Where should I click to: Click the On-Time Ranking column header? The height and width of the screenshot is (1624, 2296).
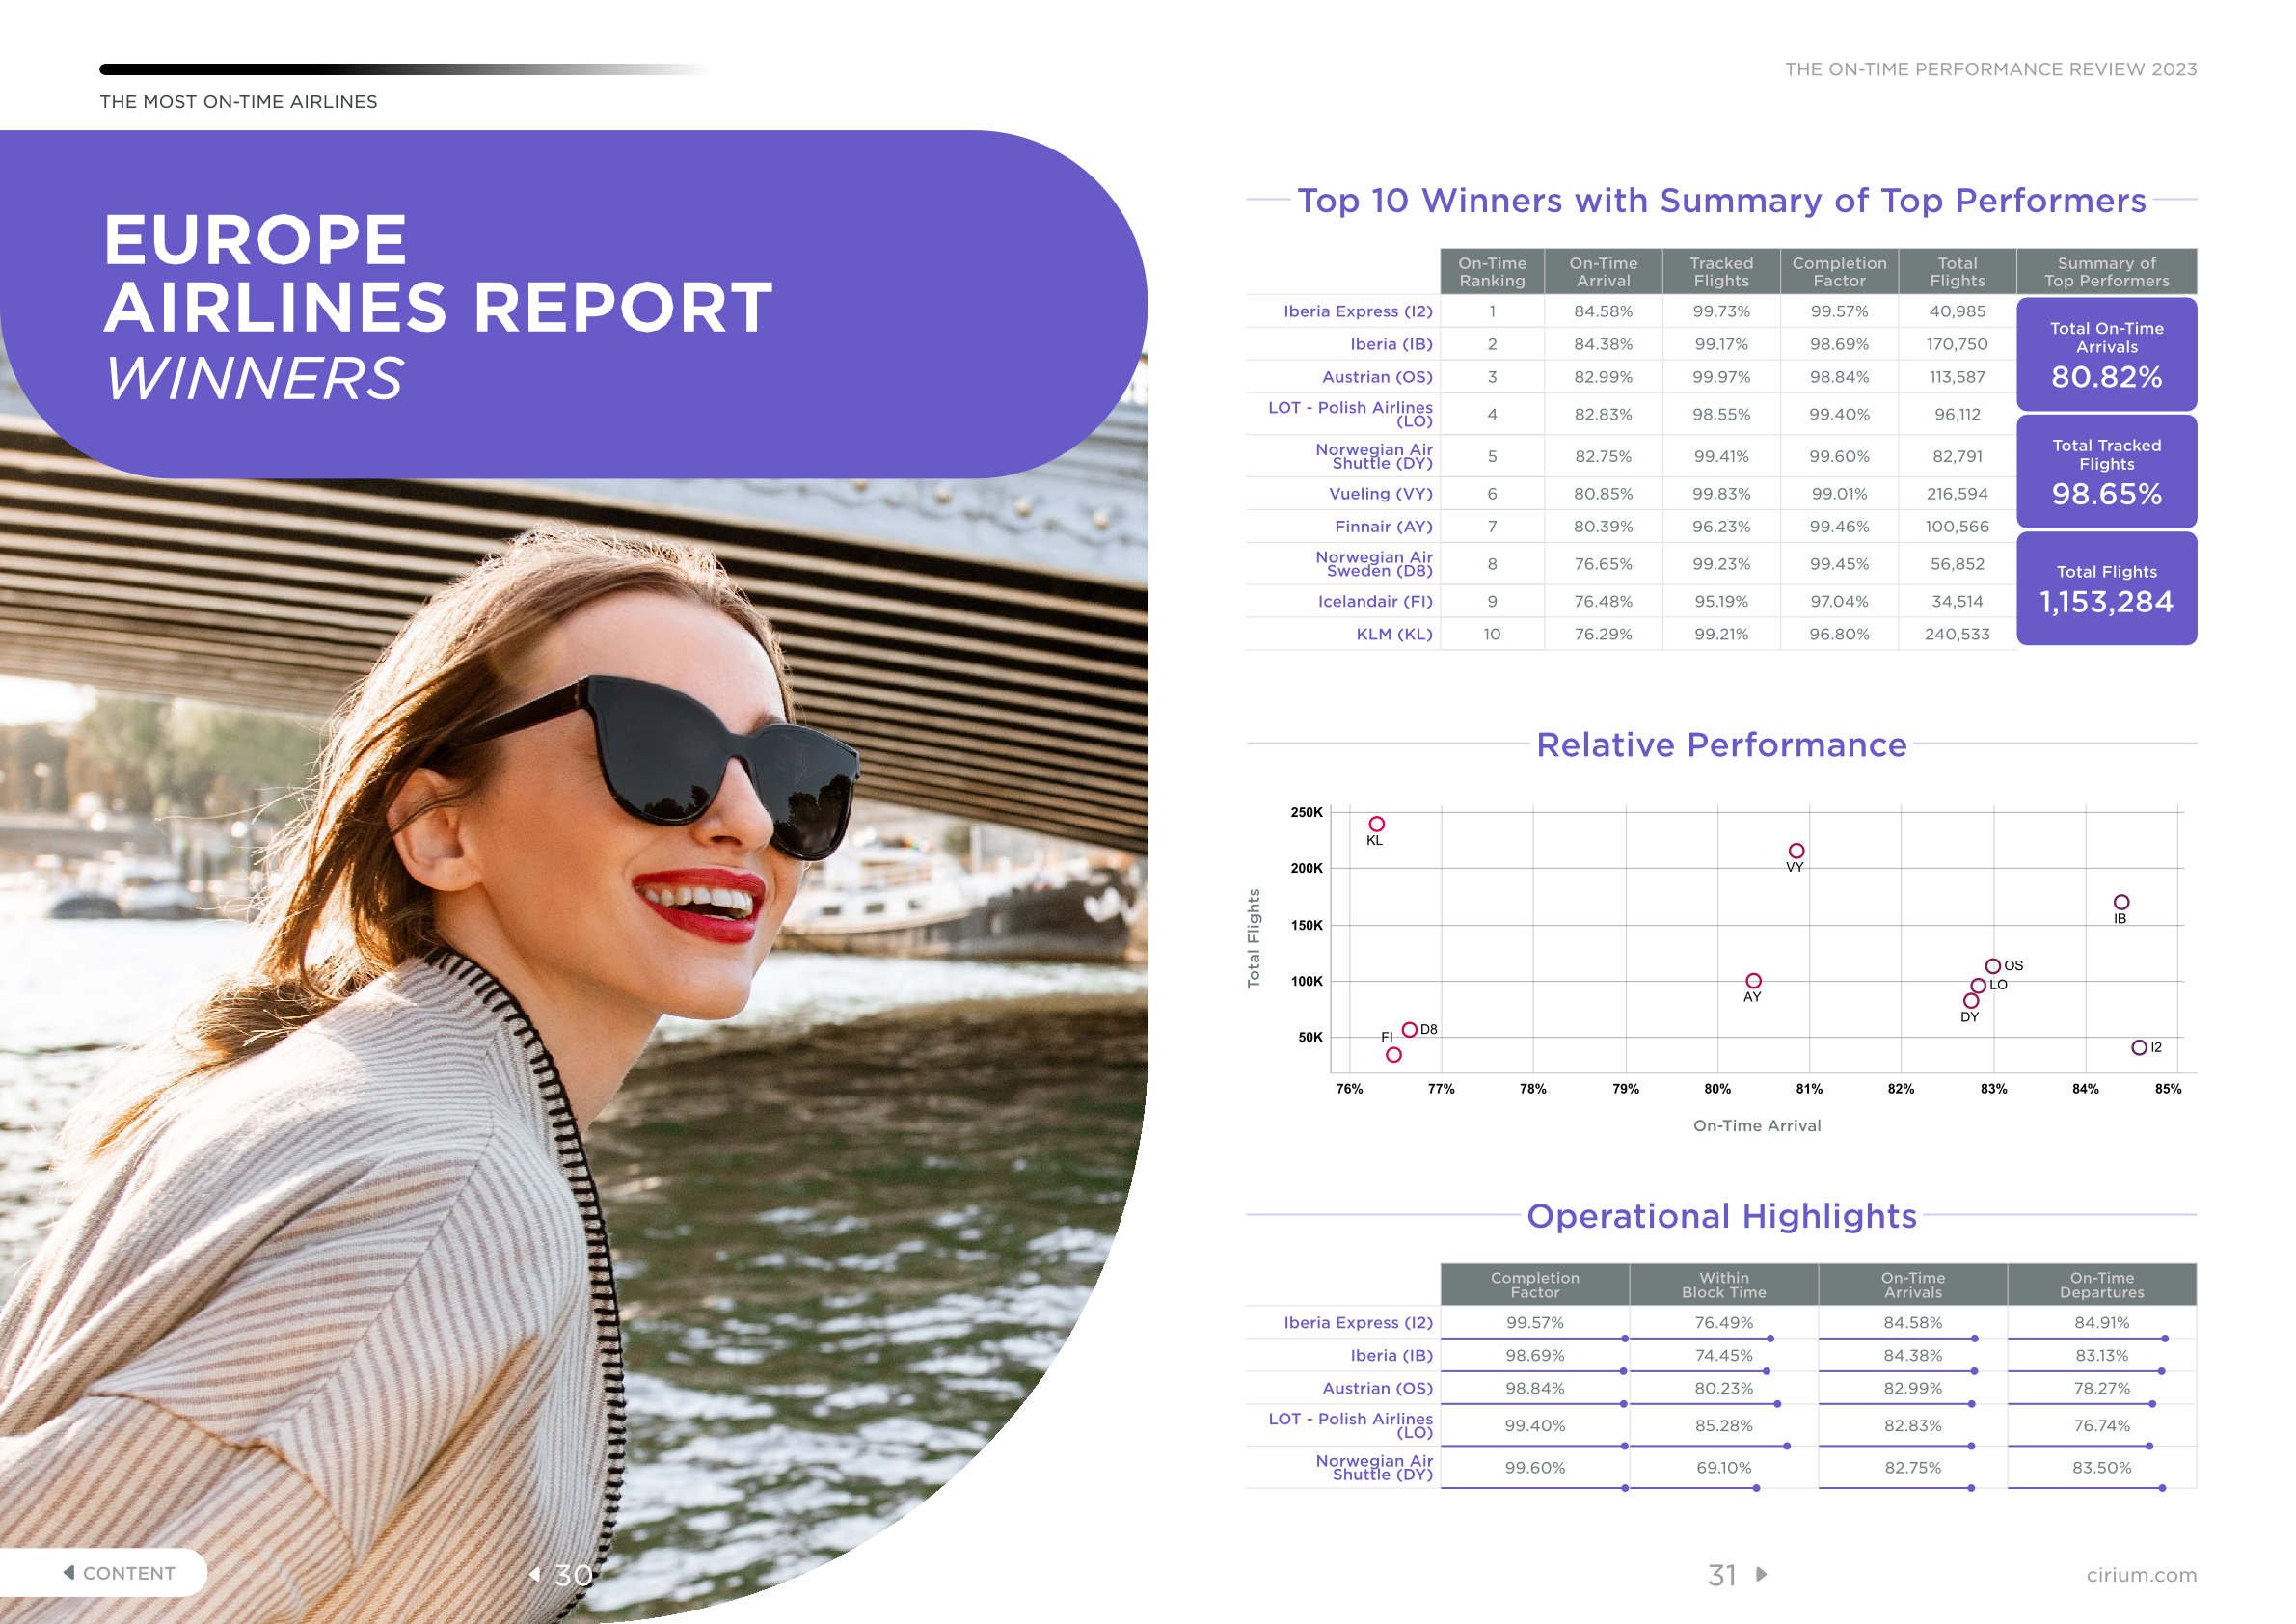(1492, 272)
